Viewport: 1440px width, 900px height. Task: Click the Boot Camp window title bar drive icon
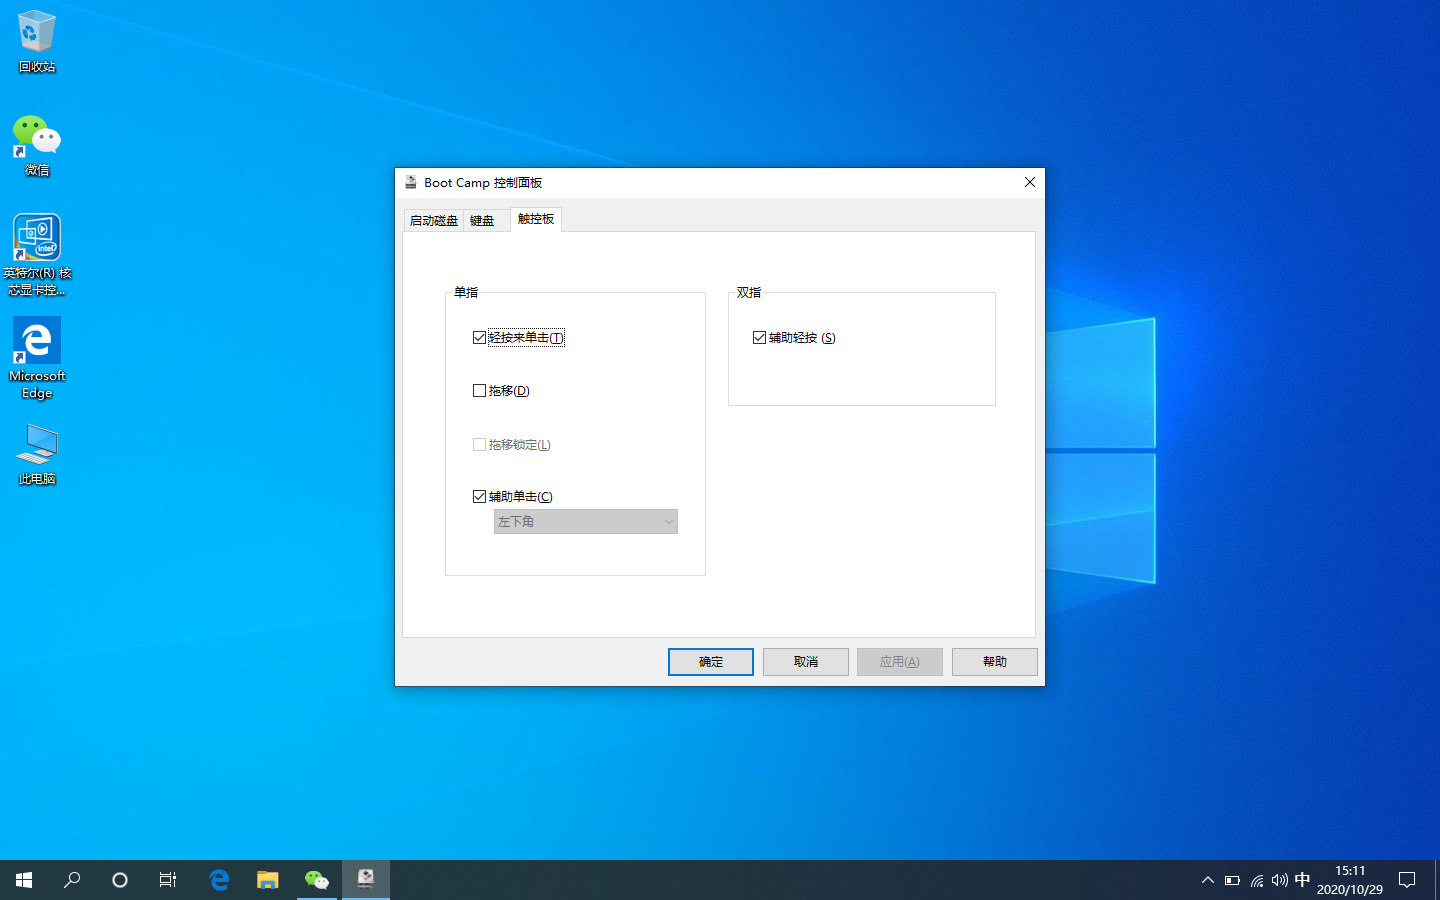(x=410, y=182)
